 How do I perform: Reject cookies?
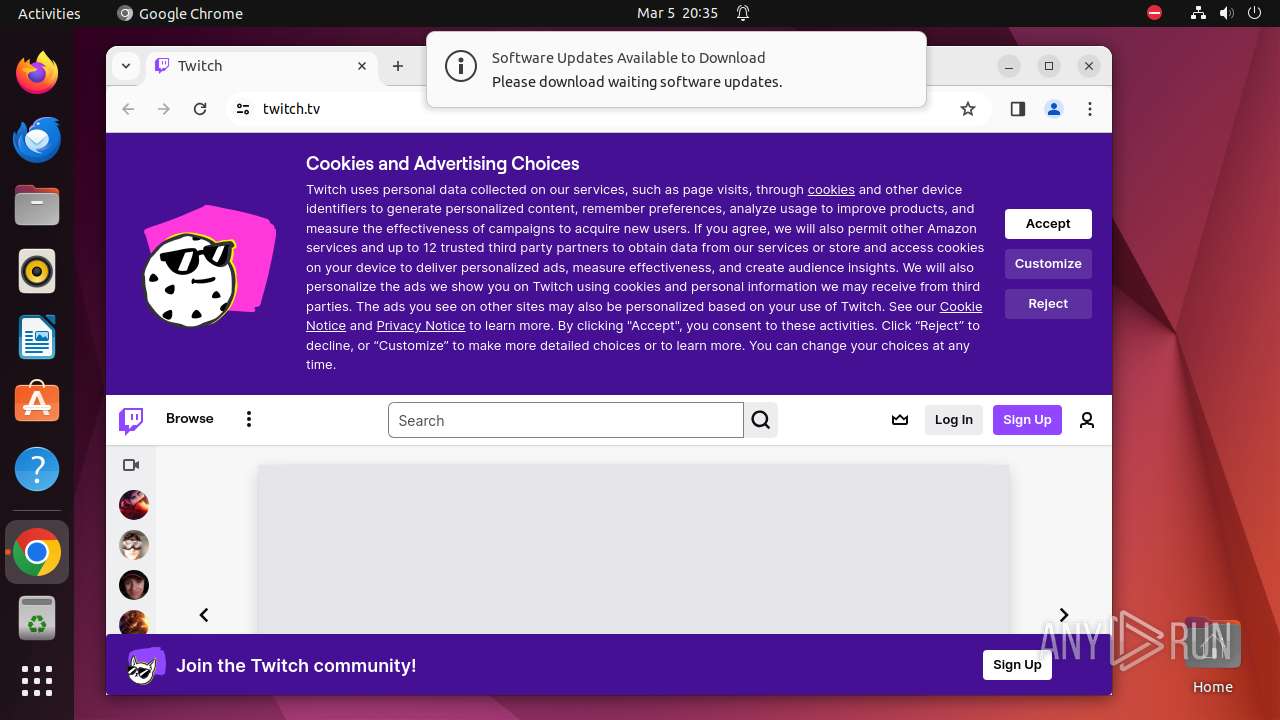pos(1048,304)
